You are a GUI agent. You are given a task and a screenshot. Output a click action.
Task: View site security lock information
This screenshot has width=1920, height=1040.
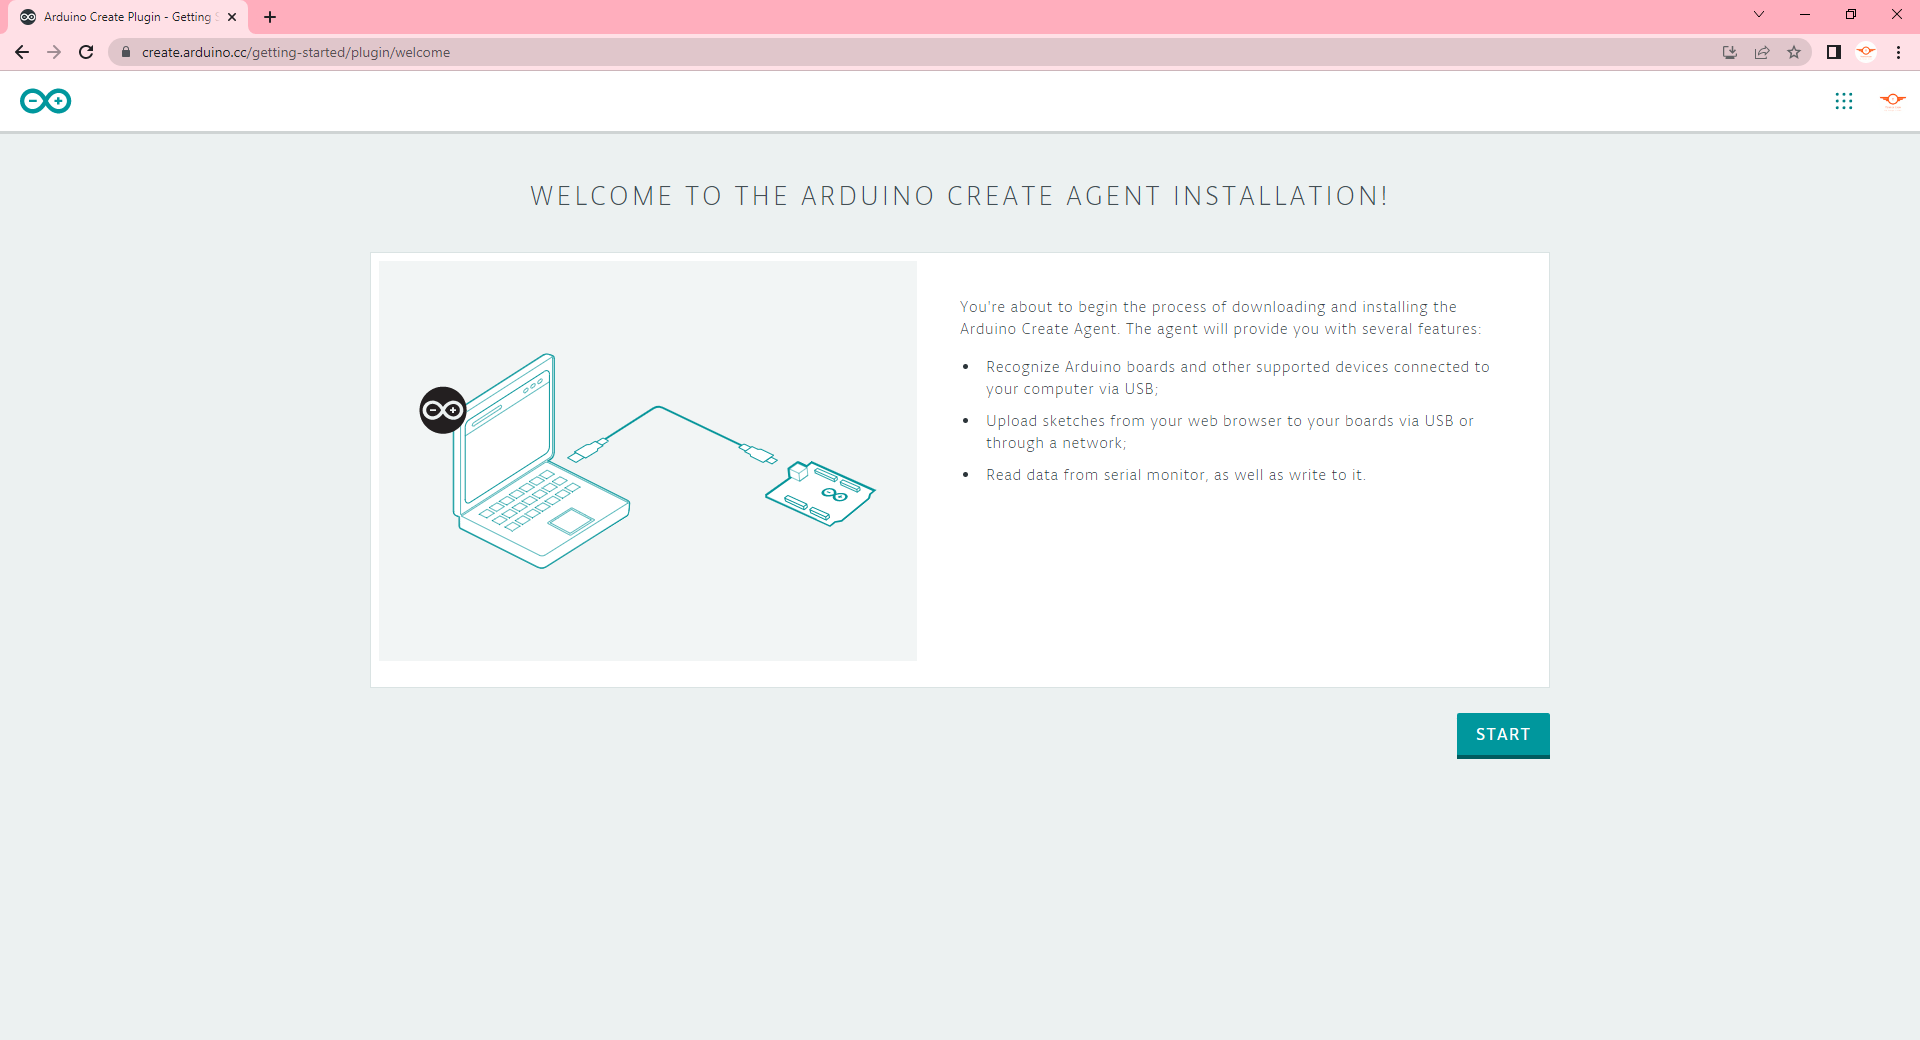tap(126, 52)
